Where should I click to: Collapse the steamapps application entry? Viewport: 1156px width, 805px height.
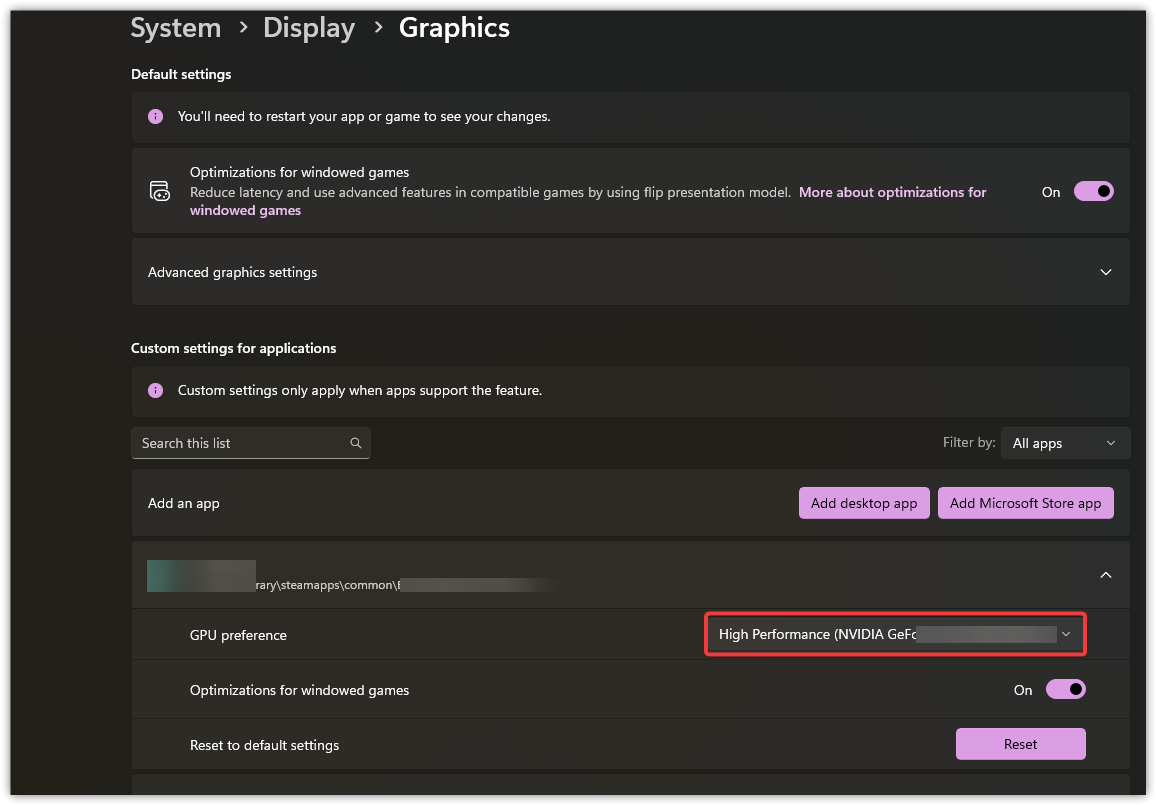(1105, 575)
